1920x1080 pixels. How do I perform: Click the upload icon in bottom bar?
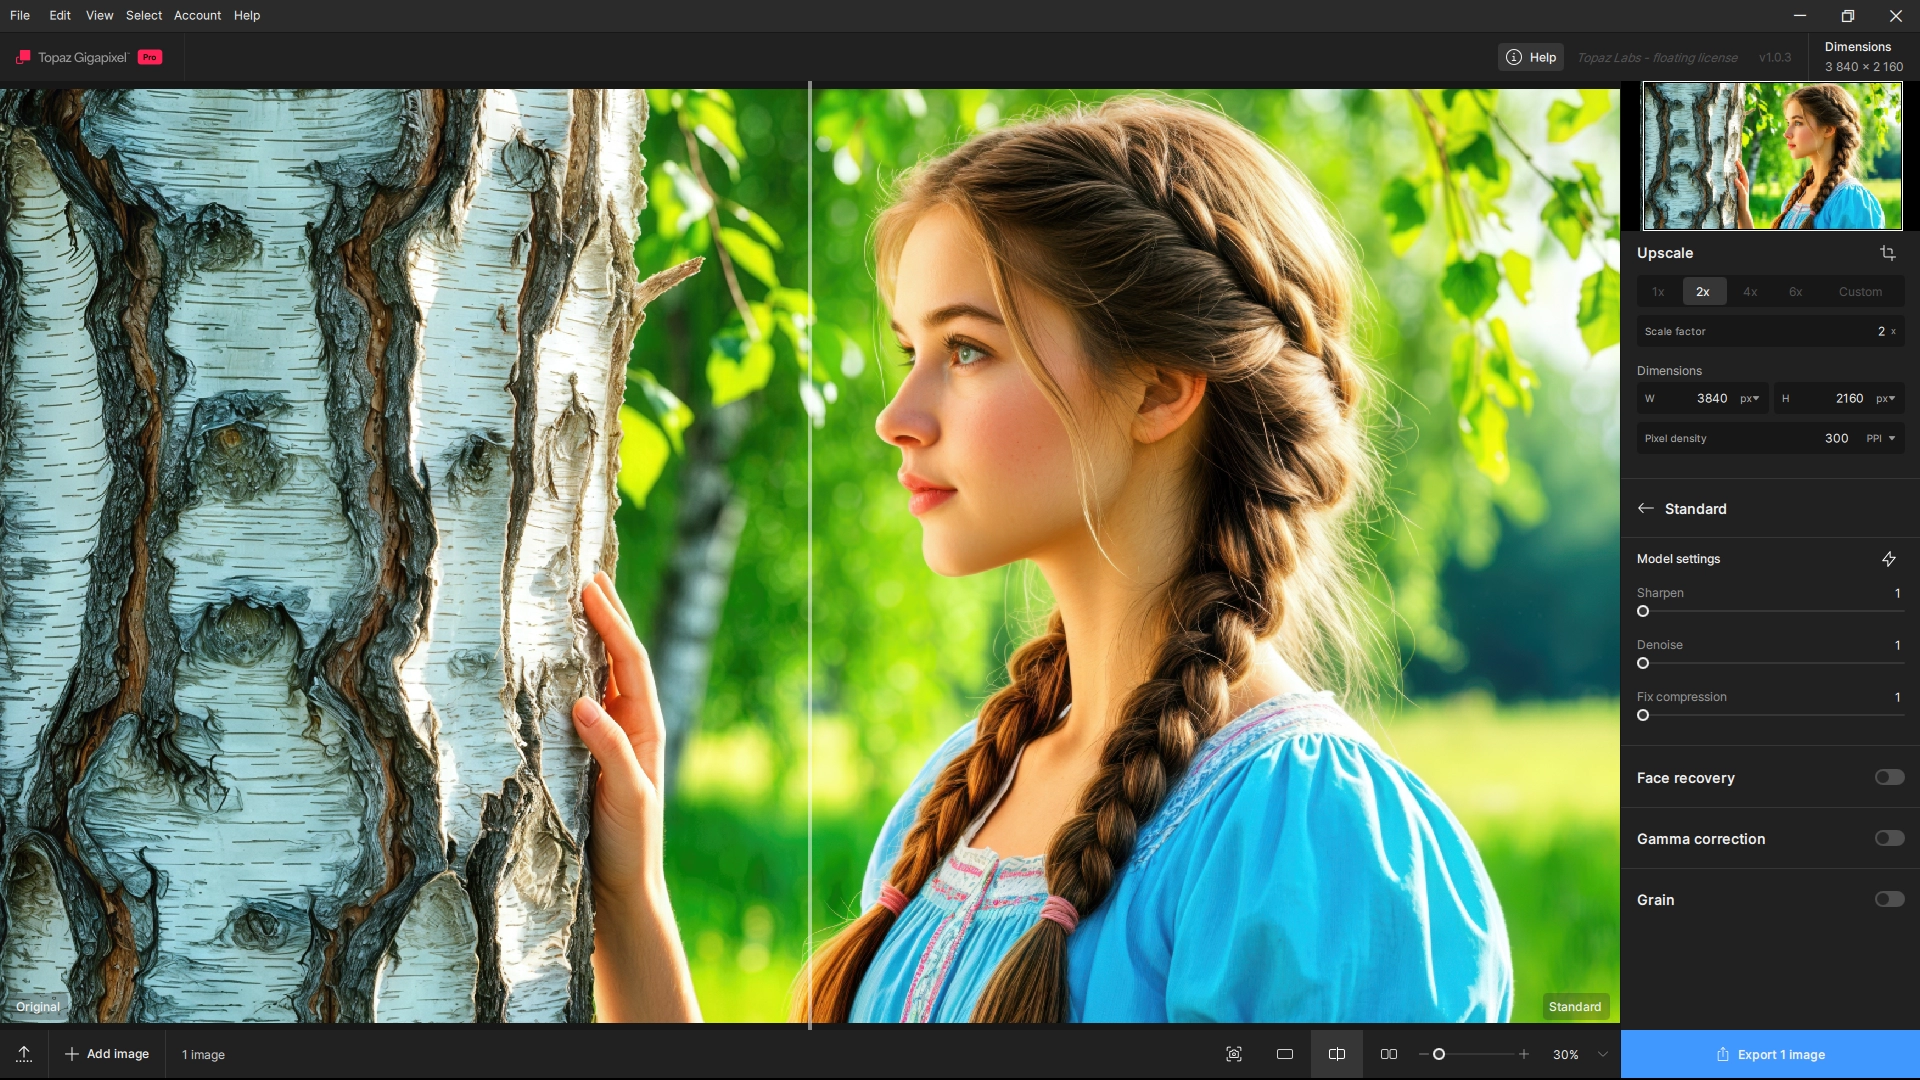coord(24,1054)
